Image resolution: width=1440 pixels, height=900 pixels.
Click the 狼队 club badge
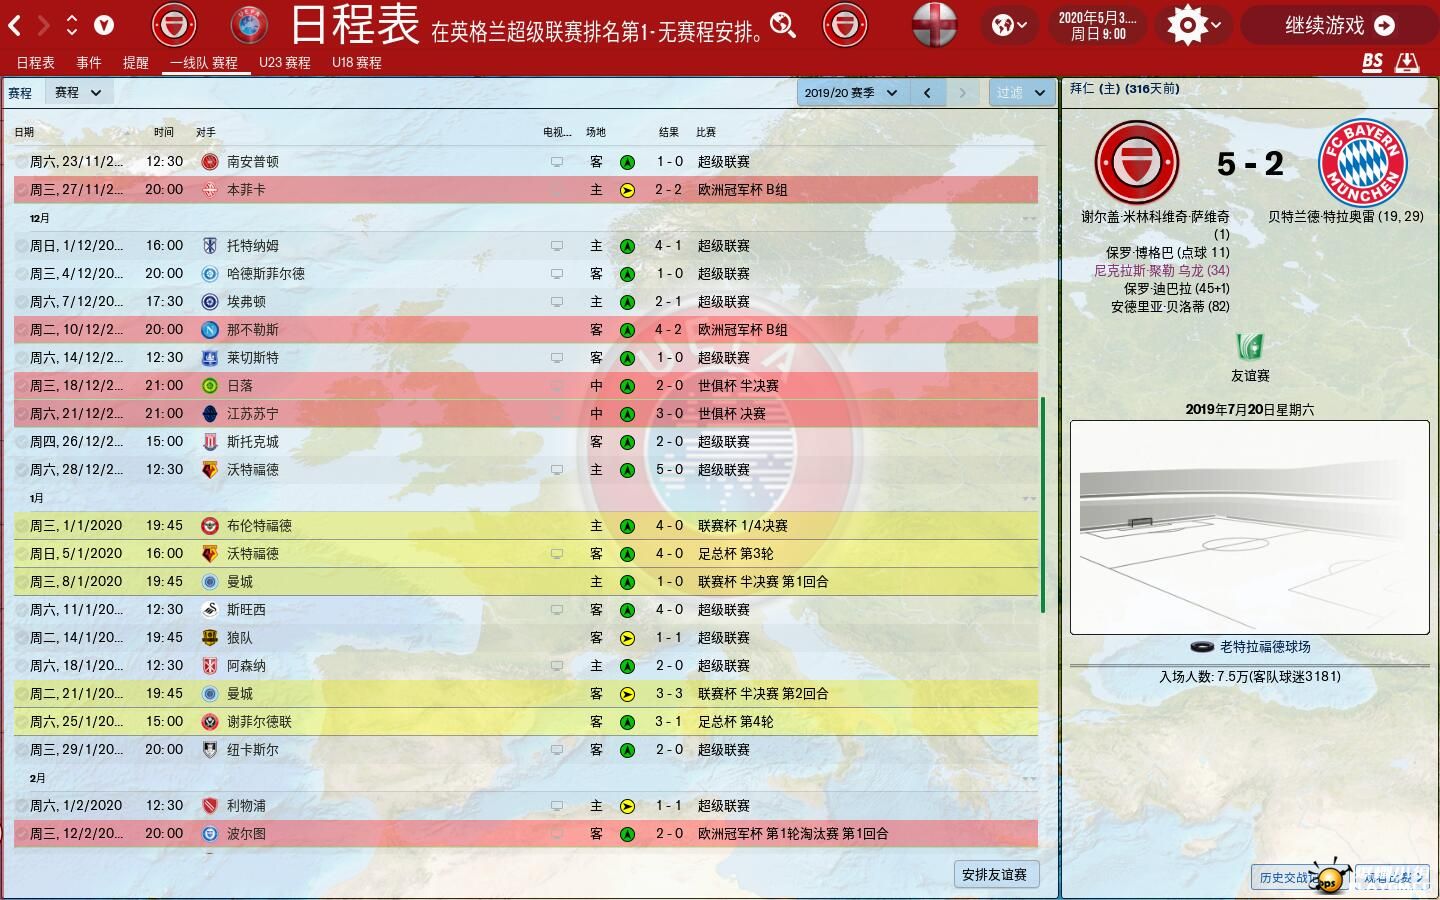point(210,637)
